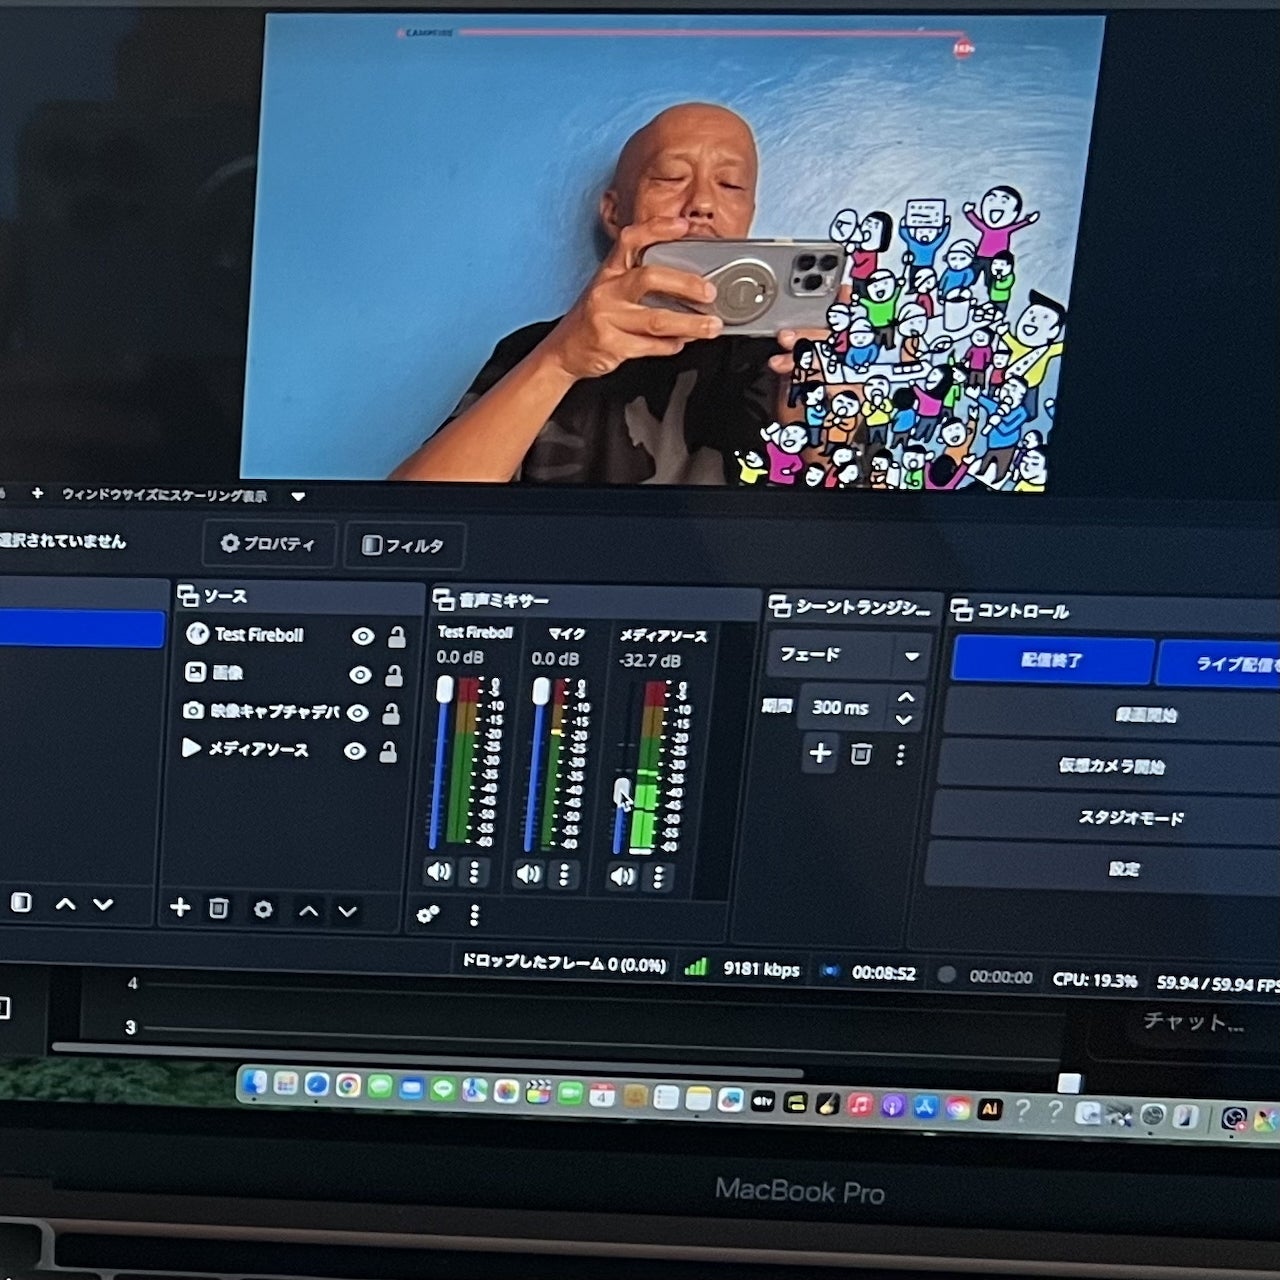1280x1280 pixels.
Task: Delete selected source using trash icon
Action: (218, 908)
